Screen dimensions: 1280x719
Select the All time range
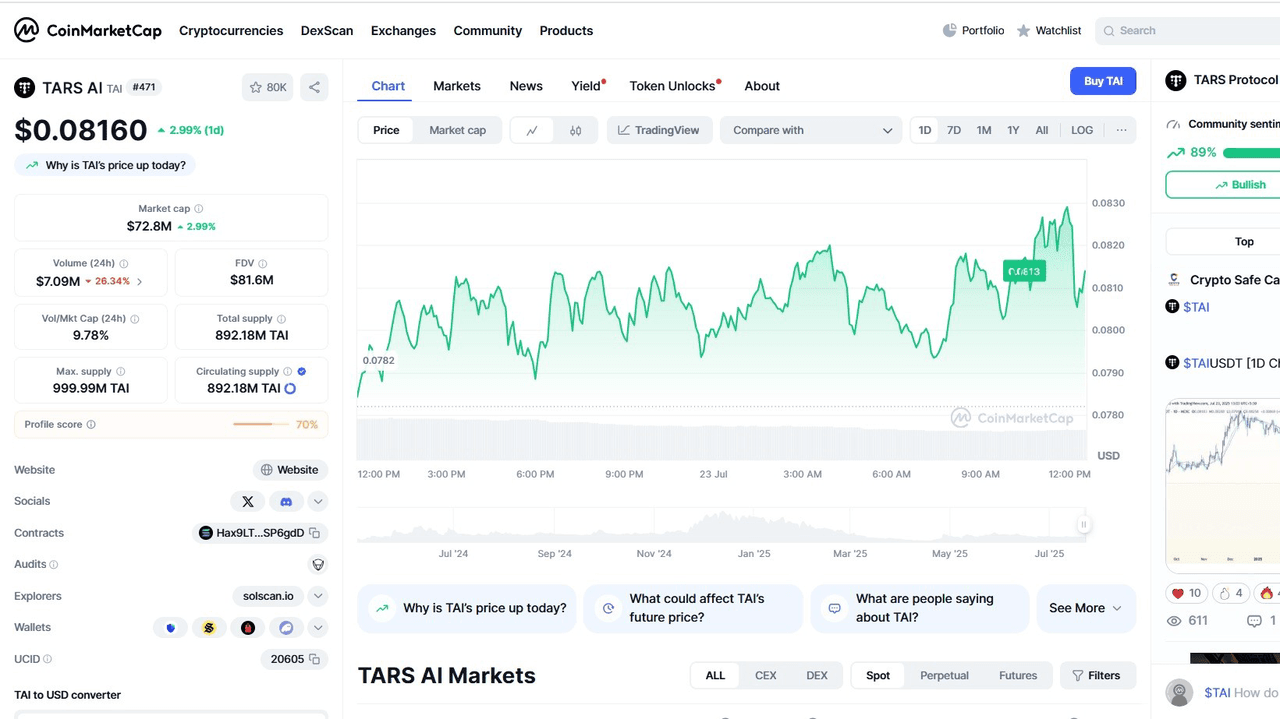(1042, 130)
